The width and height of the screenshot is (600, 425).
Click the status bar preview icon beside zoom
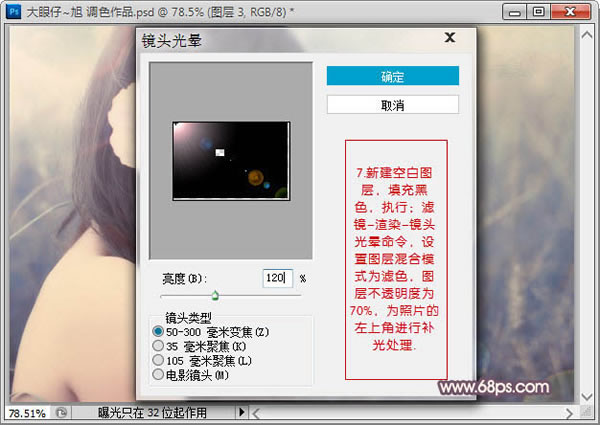coord(63,412)
